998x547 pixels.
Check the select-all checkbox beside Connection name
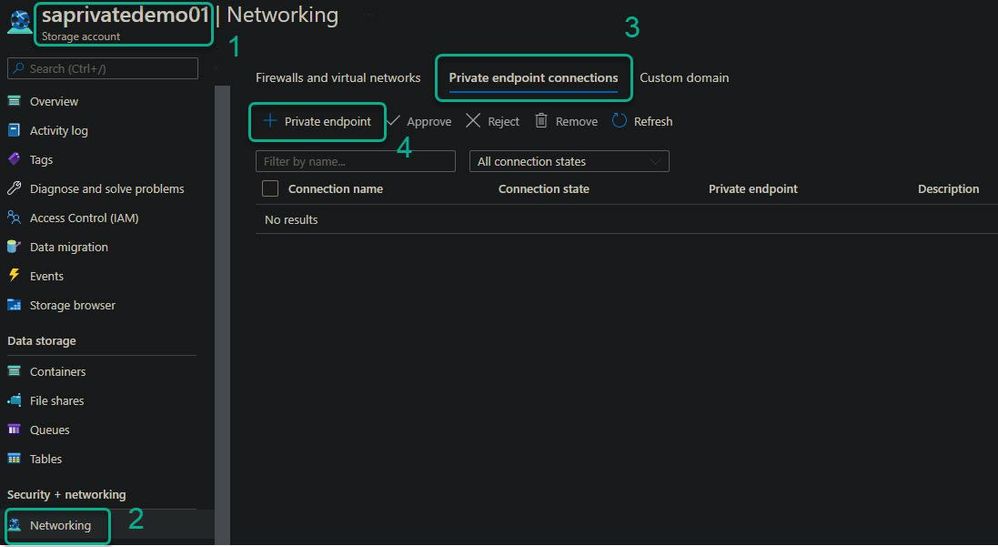[x=271, y=188]
